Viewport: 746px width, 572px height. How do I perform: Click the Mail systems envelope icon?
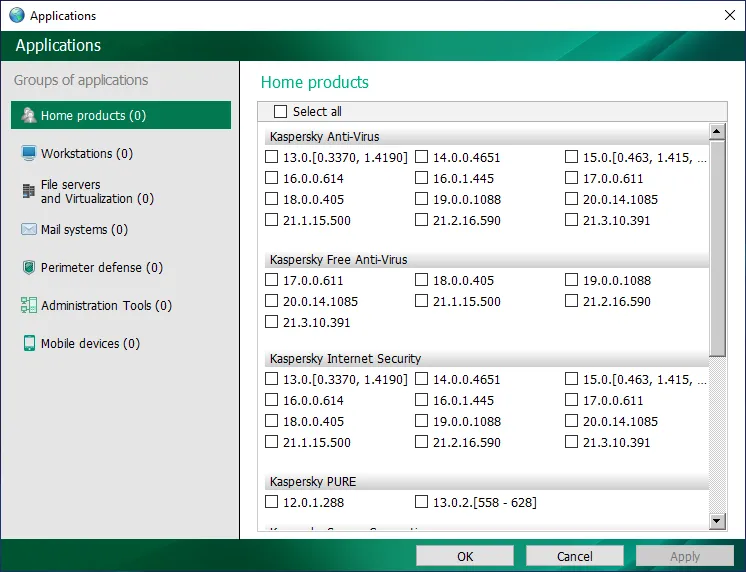coord(29,229)
